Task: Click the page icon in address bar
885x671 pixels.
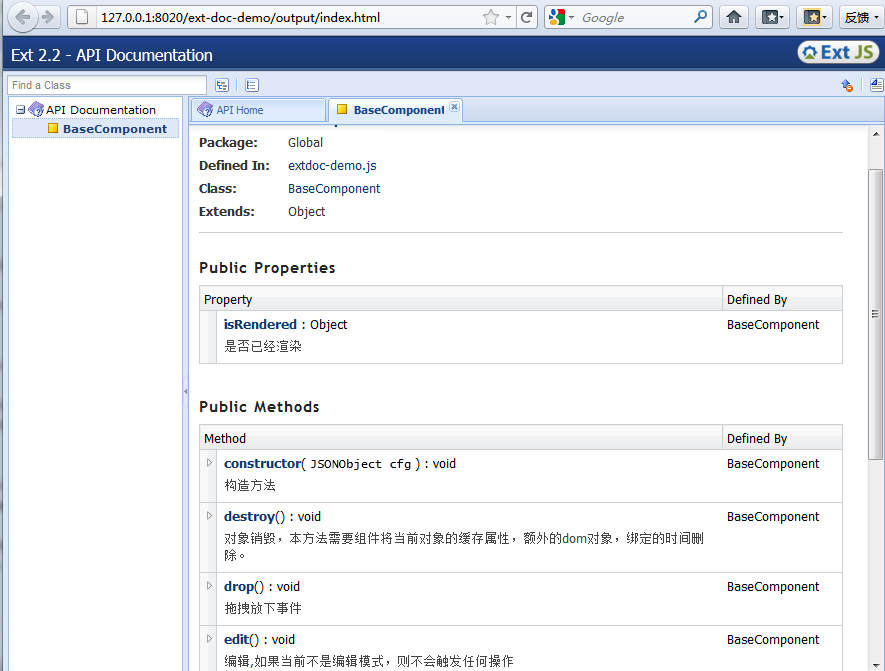Action: [x=82, y=17]
